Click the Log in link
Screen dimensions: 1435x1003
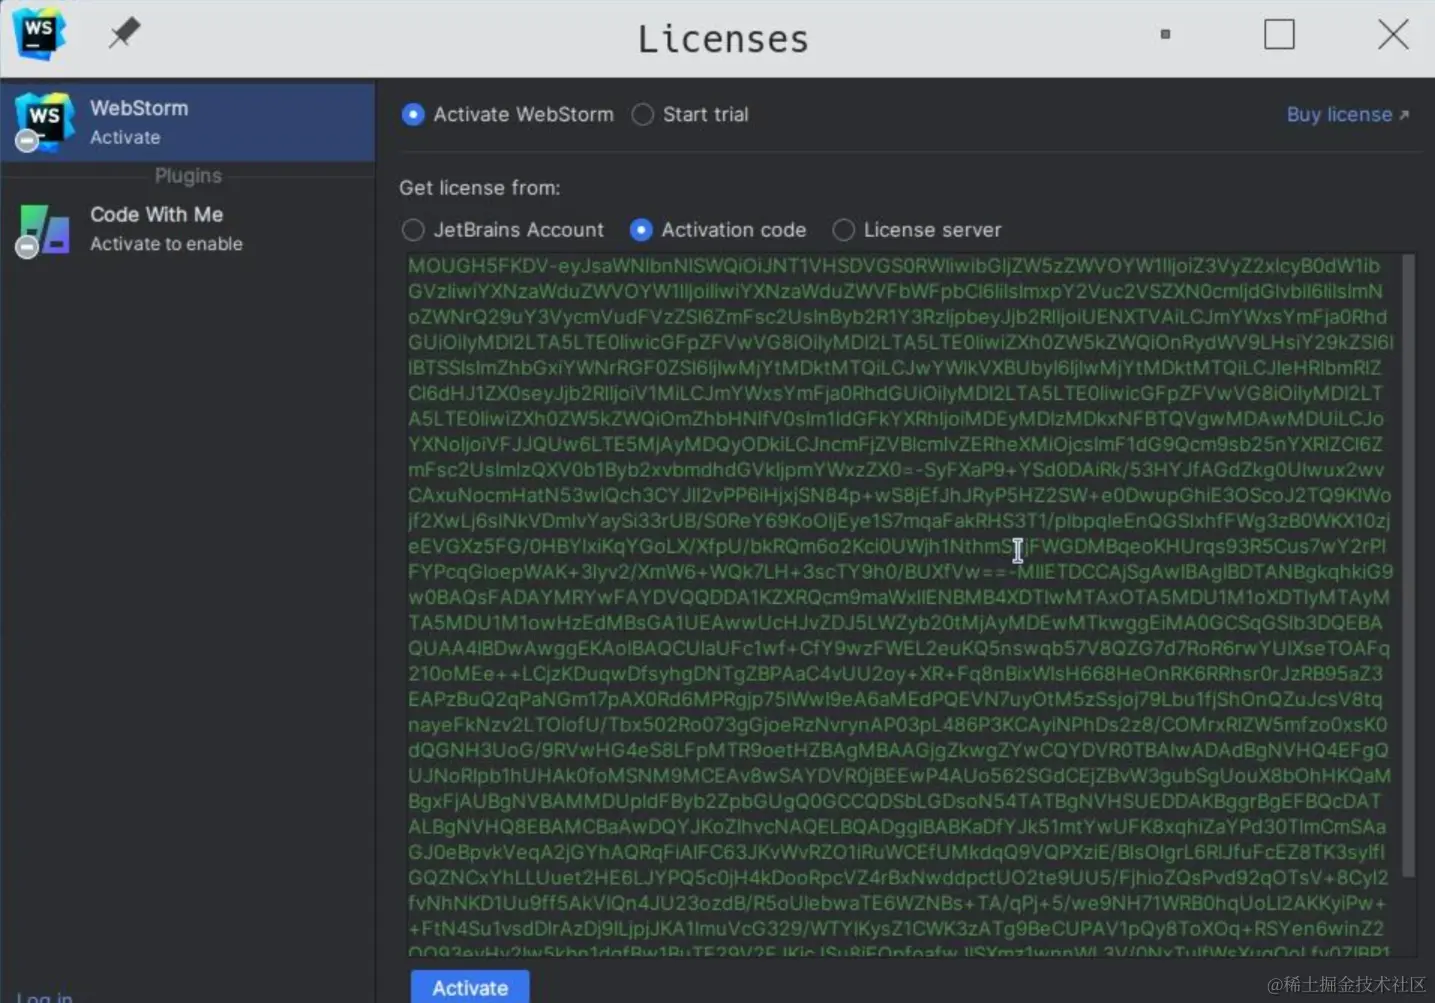pos(44,996)
